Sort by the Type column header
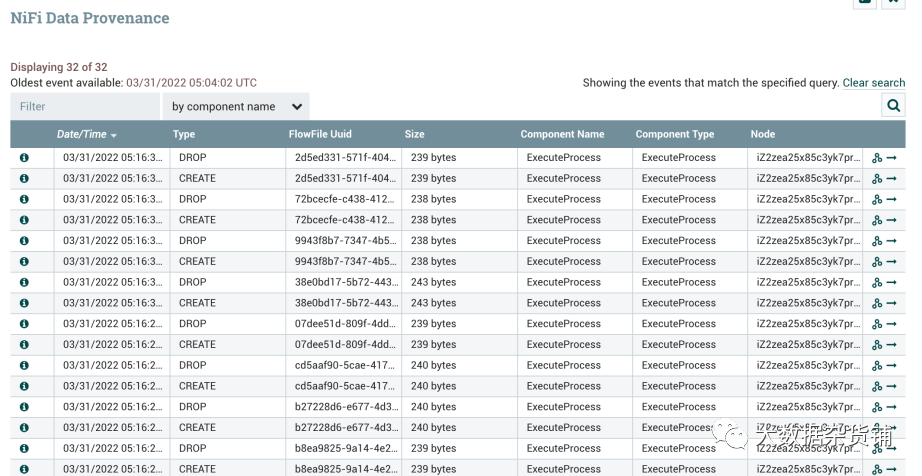Viewport: 922px width, 476px height. click(184, 134)
